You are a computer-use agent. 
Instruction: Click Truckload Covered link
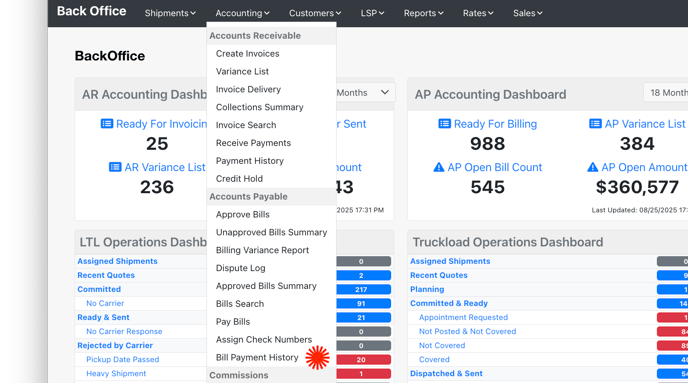click(x=434, y=359)
